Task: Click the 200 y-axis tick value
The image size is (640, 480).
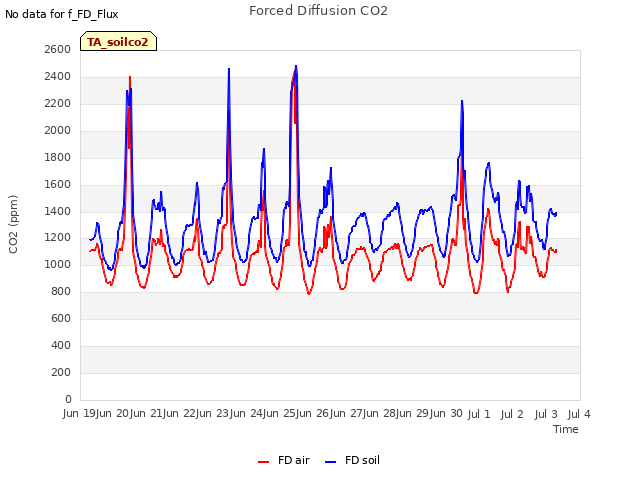Action: tap(61, 372)
